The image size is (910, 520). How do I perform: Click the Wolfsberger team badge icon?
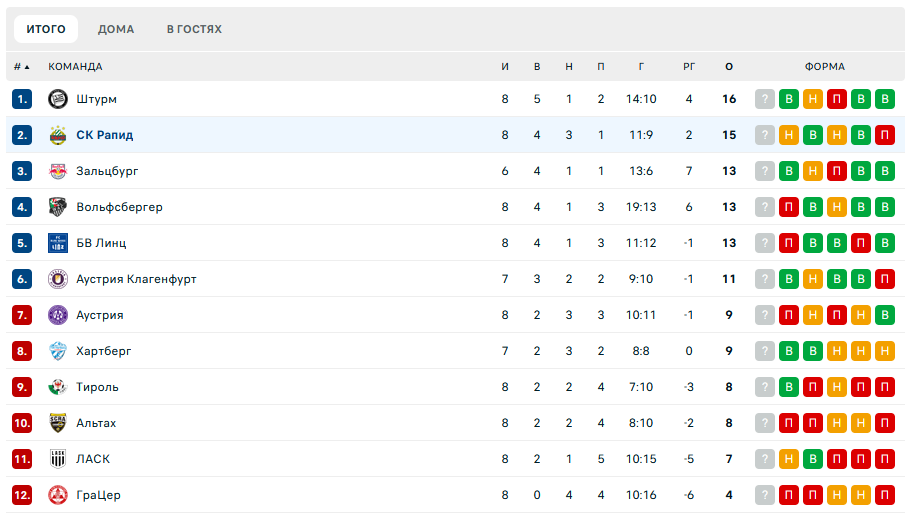(57, 207)
